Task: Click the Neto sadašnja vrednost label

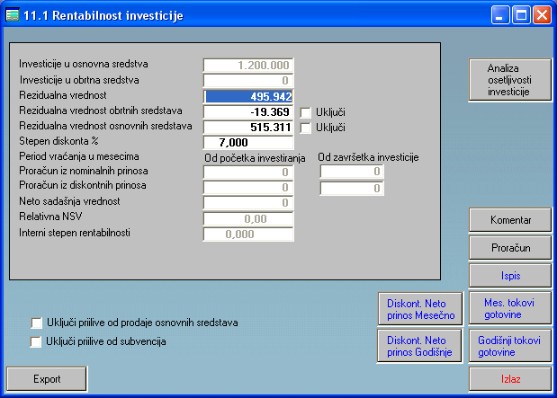Action: [x=70, y=201]
